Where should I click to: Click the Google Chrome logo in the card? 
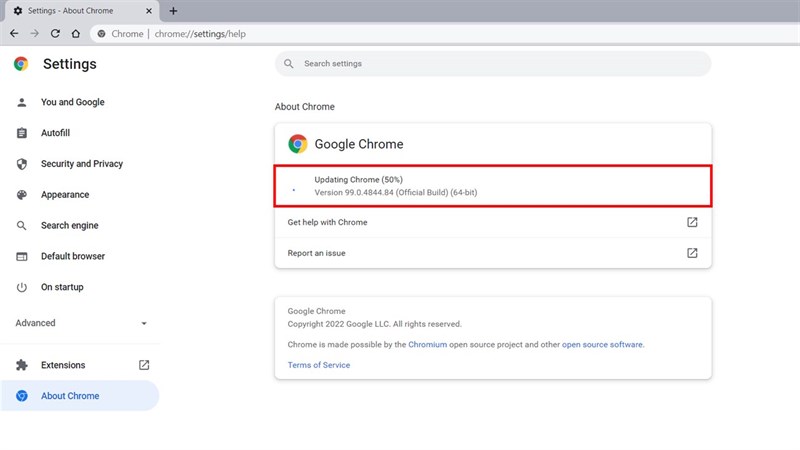pos(297,144)
